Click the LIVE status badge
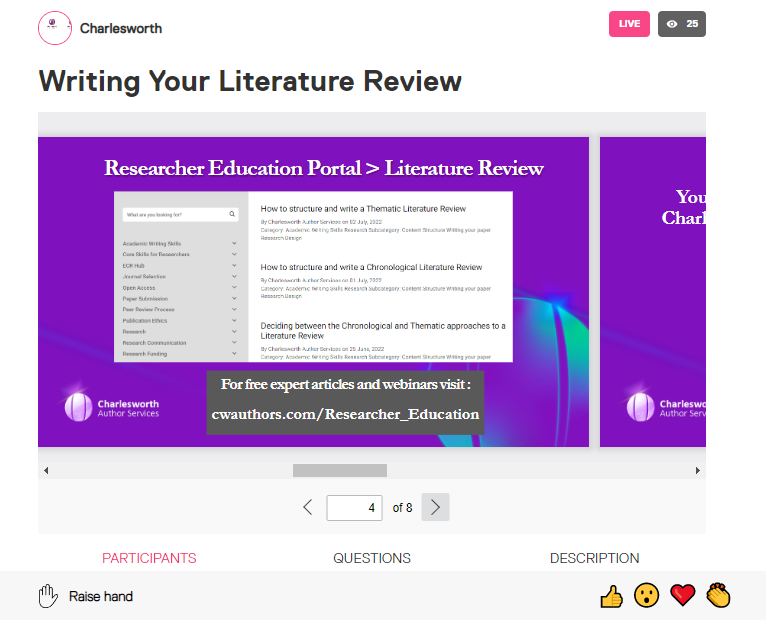The height and width of the screenshot is (620, 766). [x=629, y=24]
